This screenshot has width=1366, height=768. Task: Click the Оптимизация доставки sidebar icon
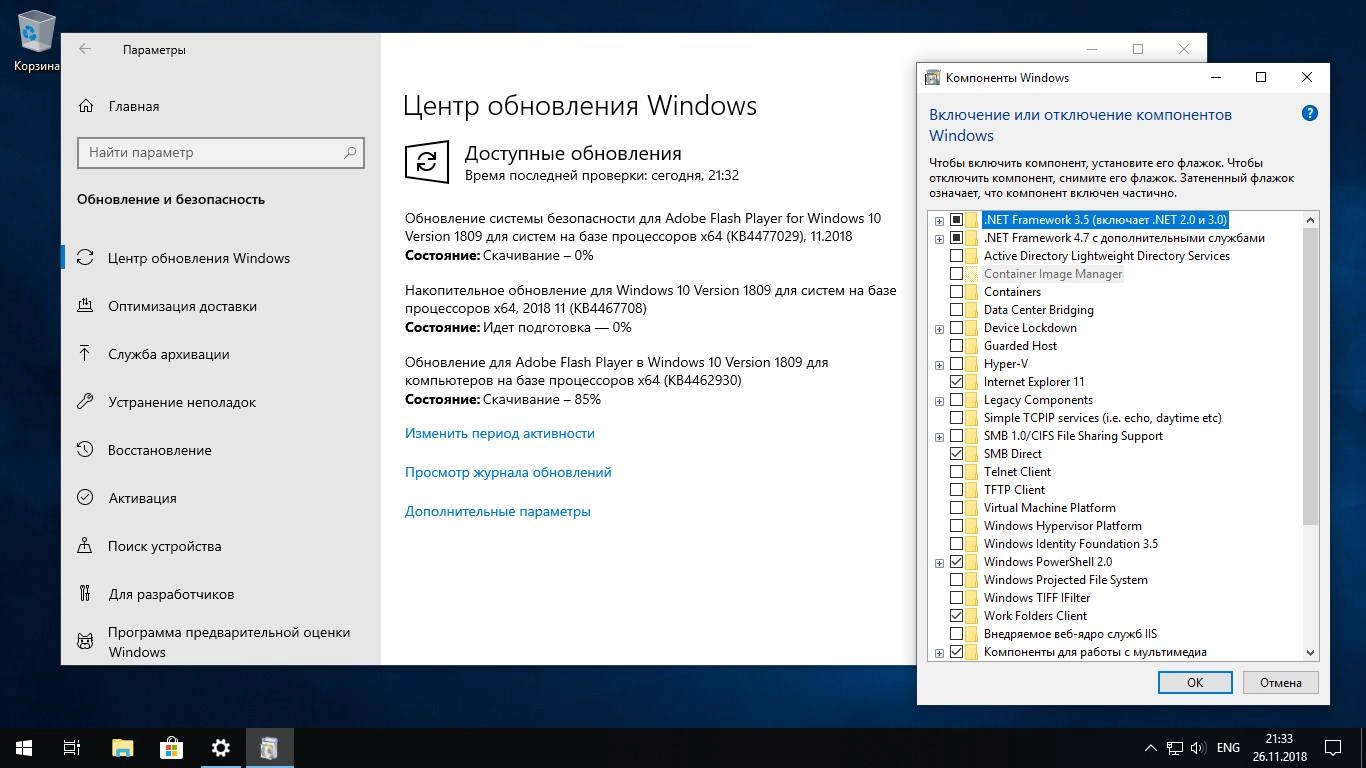pos(86,306)
